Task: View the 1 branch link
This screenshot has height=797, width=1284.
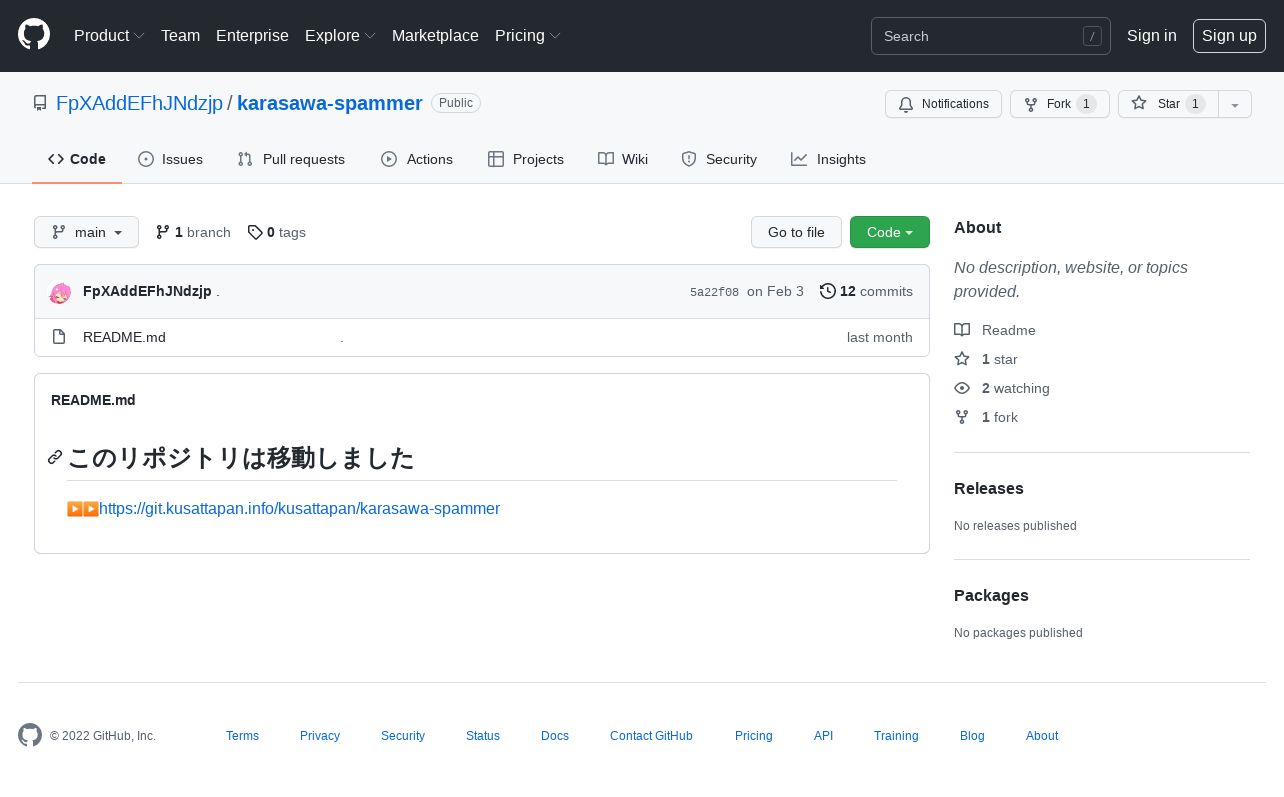Action: pos(193,232)
